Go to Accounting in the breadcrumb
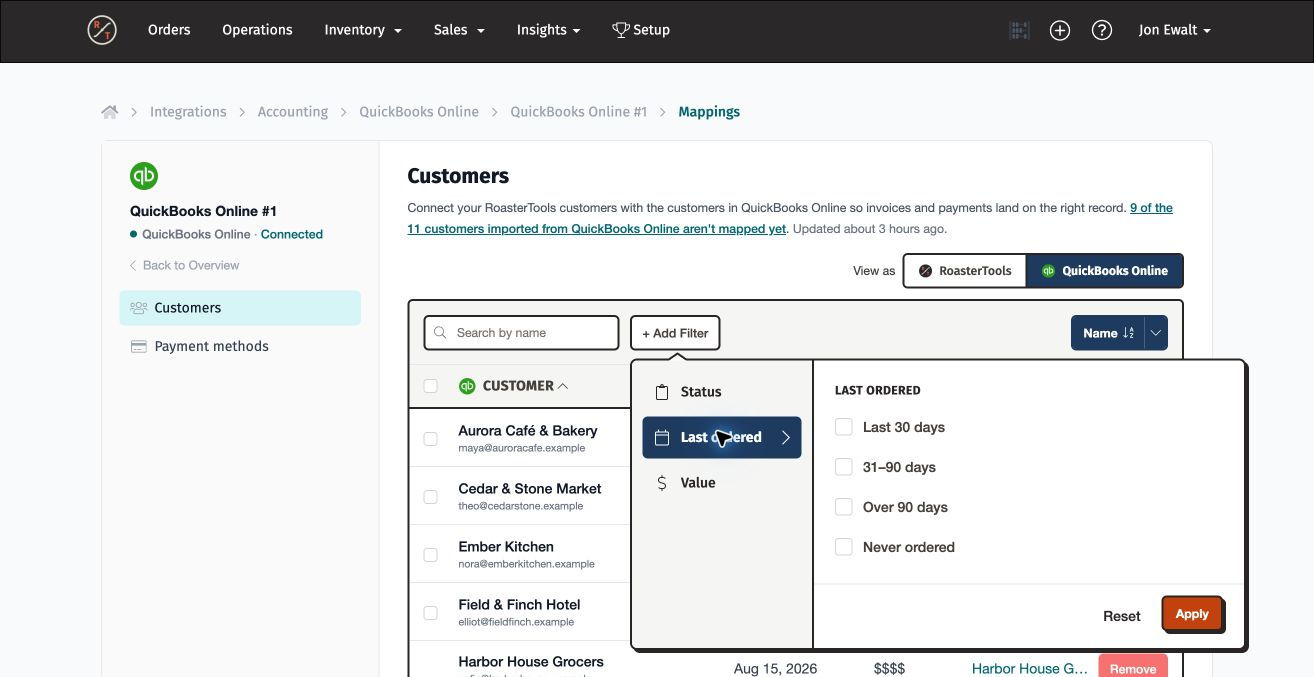The height and width of the screenshot is (677, 1314). pos(293,112)
